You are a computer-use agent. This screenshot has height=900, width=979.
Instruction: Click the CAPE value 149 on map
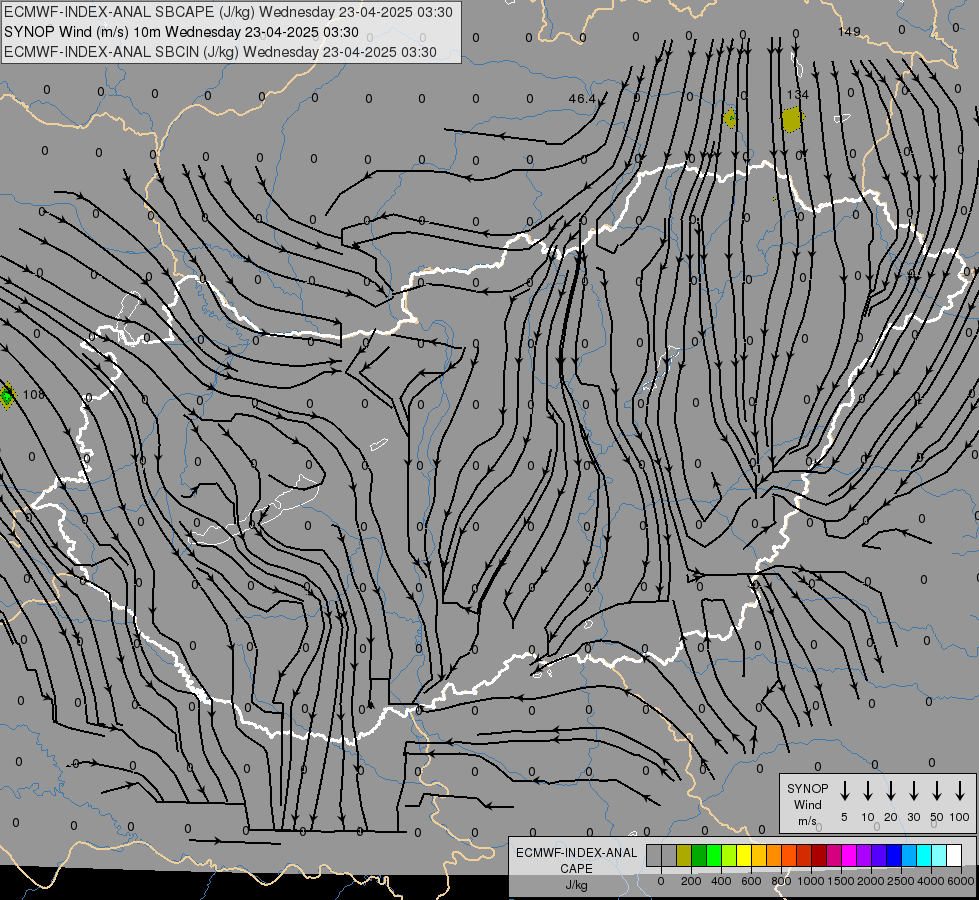(x=849, y=31)
